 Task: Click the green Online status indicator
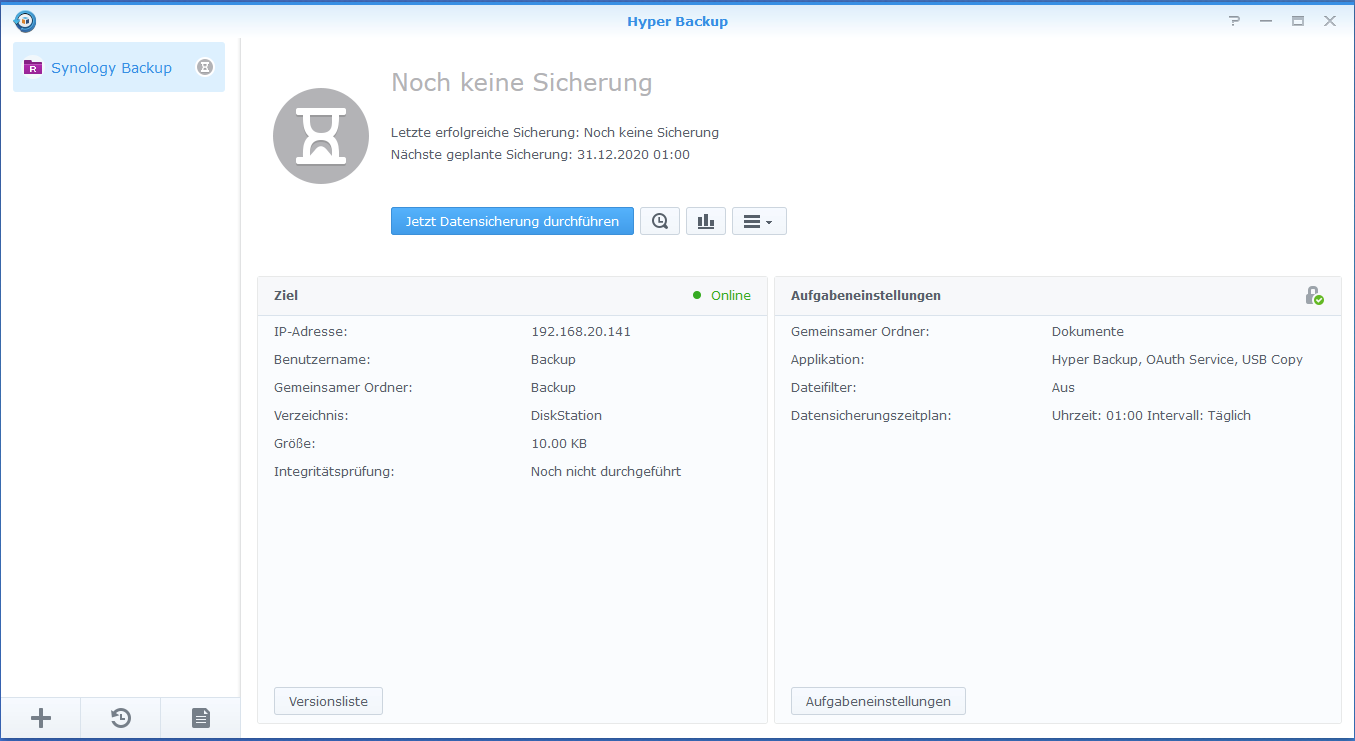[722, 296]
